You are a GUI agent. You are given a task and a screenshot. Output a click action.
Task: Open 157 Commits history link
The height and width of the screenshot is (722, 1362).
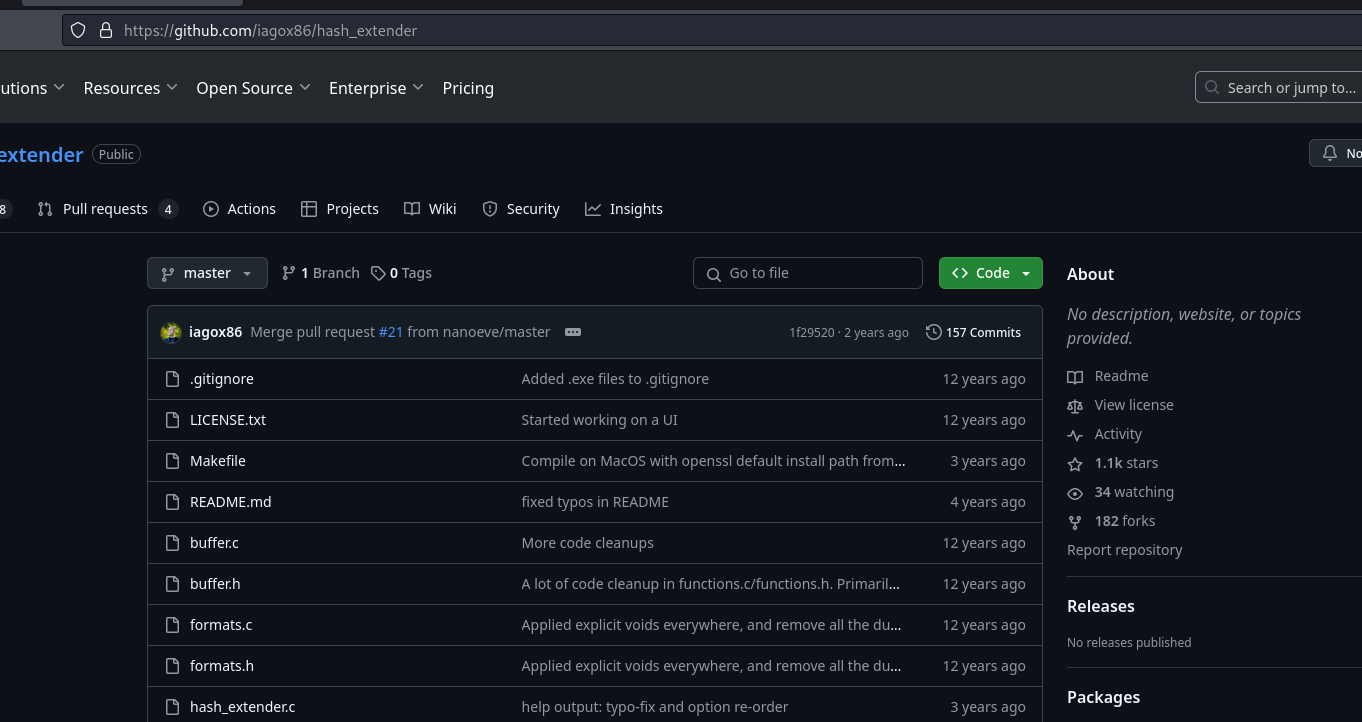[x=974, y=332]
